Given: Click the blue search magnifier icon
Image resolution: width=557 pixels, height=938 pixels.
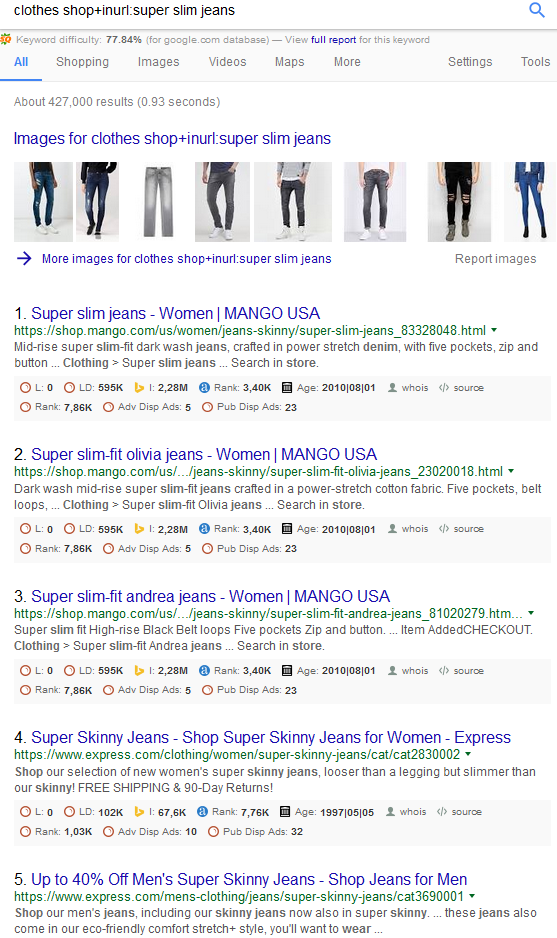Looking at the screenshot, I should tap(537, 10).
